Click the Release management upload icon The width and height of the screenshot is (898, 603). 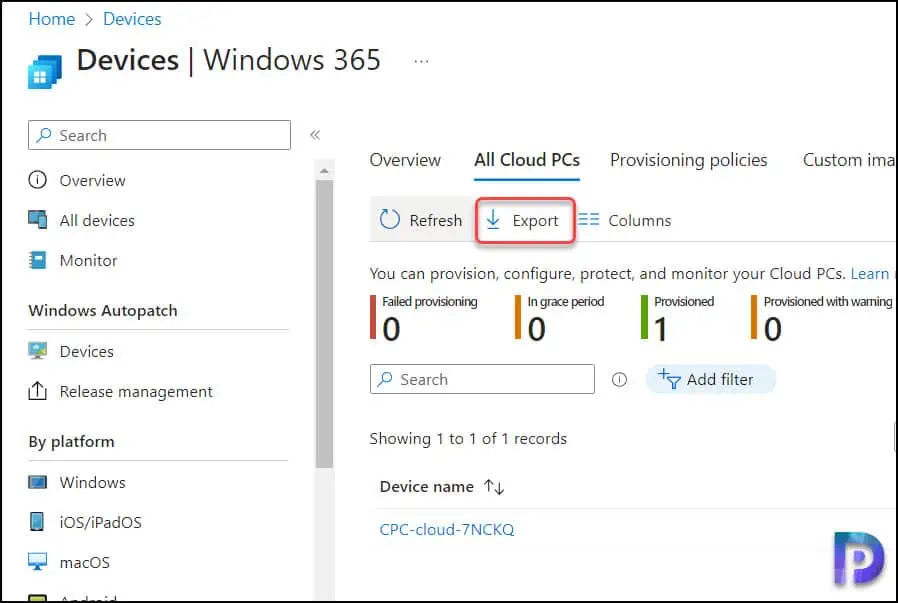click(x=38, y=391)
